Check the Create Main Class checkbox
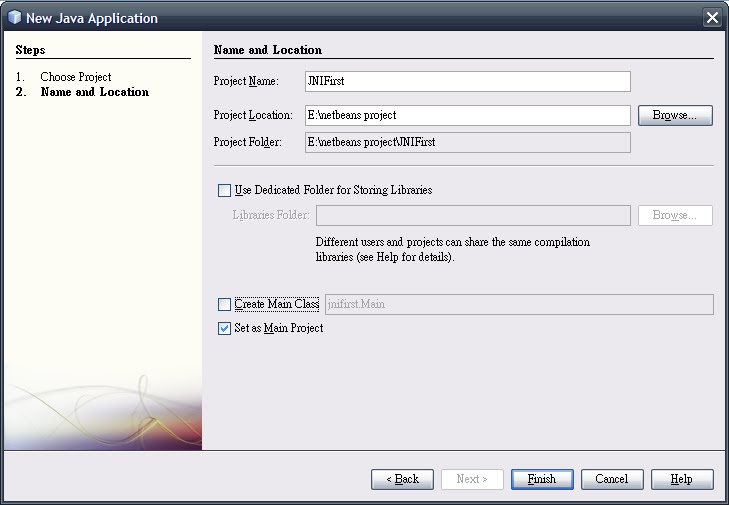The height and width of the screenshot is (505, 729). tap(224, 304)
